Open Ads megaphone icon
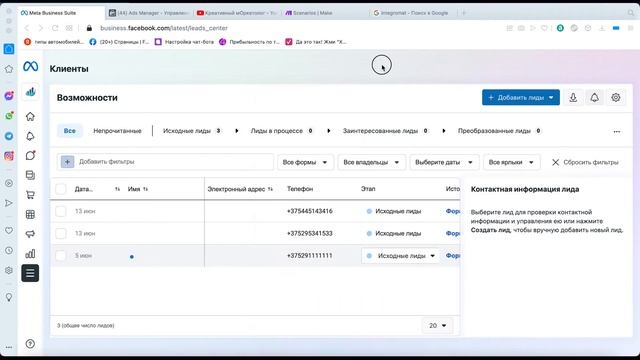Viewport: 640px width, 360px height. coord(30,234)
